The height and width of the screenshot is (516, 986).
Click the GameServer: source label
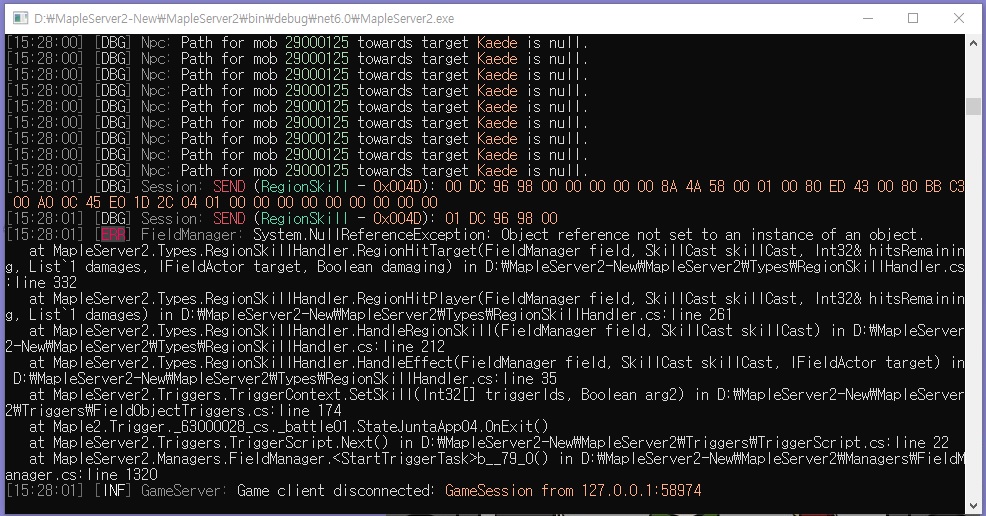[182, 490]
